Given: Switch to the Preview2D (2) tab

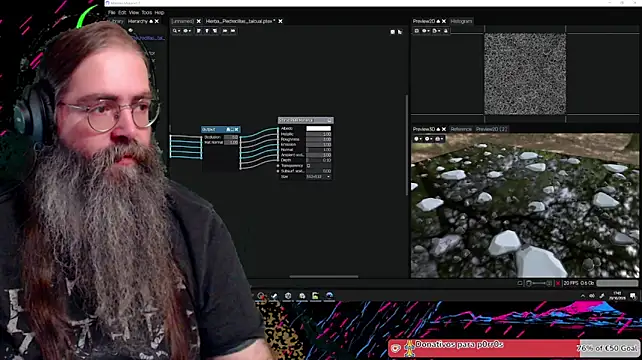Looking at the screenshot, I should [491, 129].
